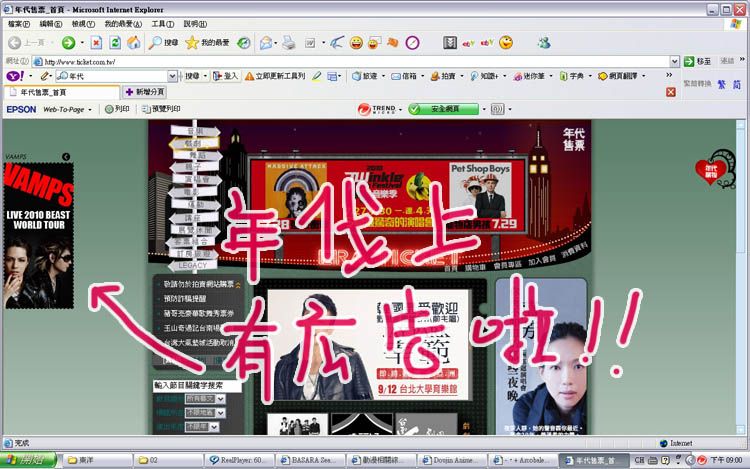Switch to RealPlayer taskbar window
The width and height of the screenshot is (750, 469).
click(240, 460)
